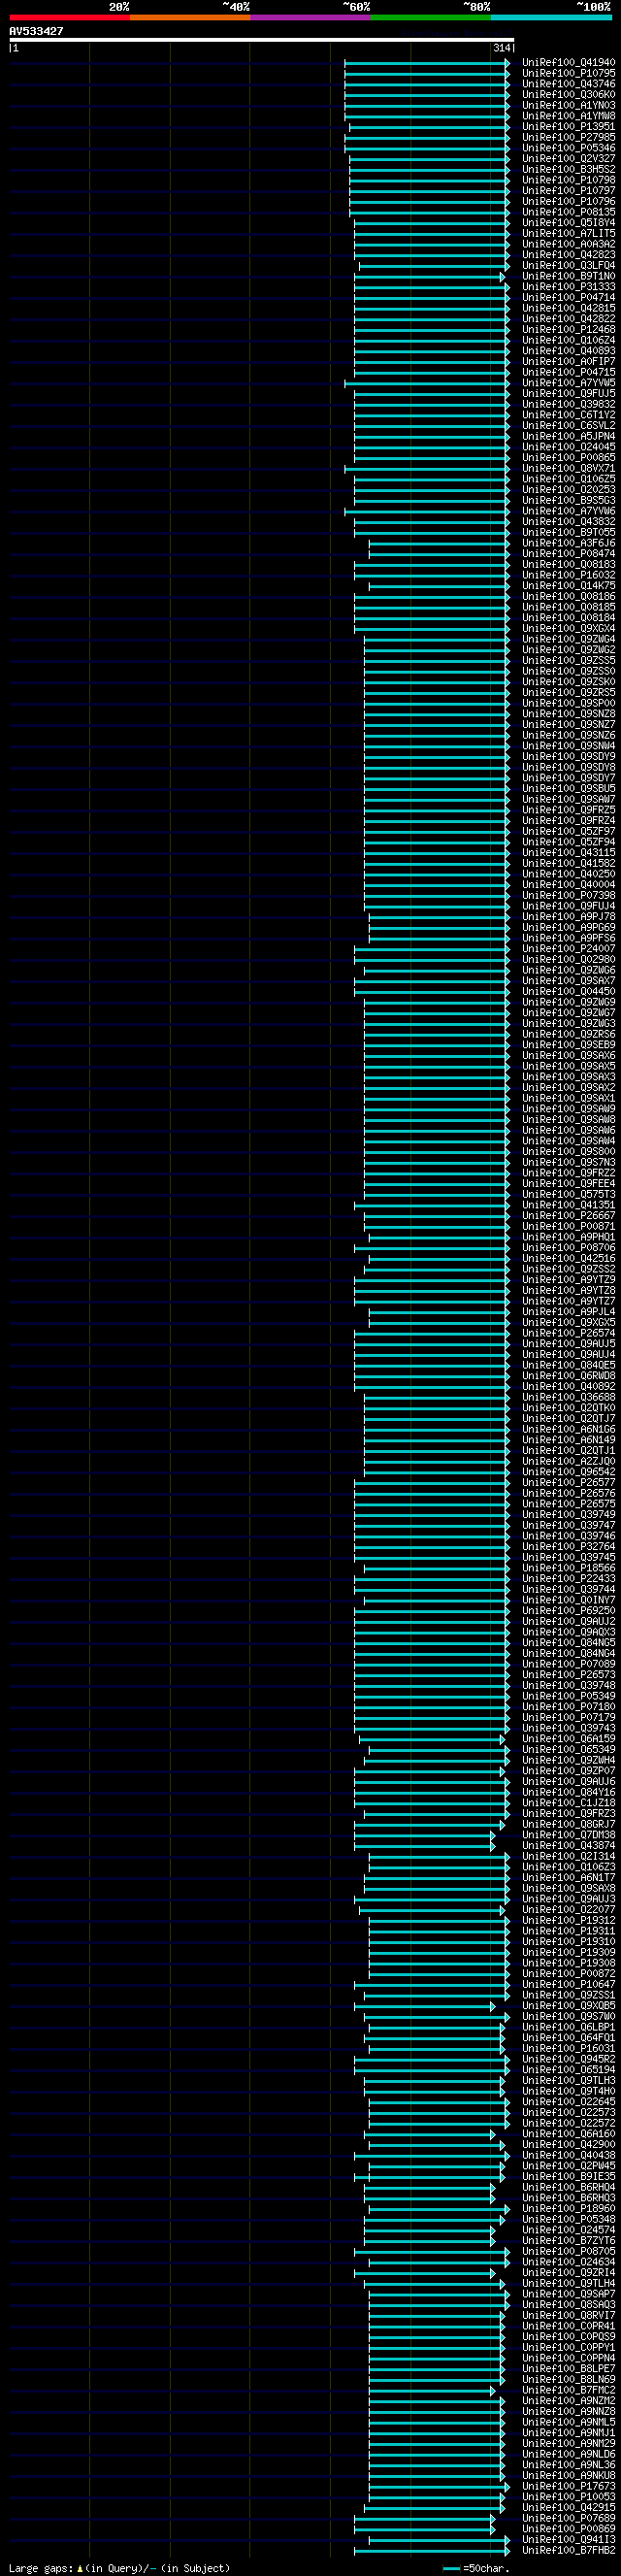621x2576 pixels.
Task: Select hit label UniRef100_B3H5S2
Action: (569, 169)
